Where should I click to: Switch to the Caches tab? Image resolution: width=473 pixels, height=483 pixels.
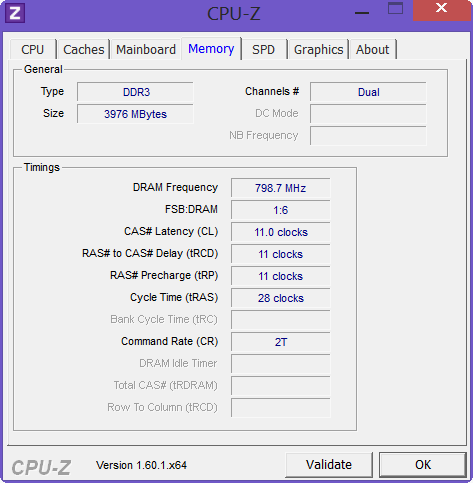(84, 49)
